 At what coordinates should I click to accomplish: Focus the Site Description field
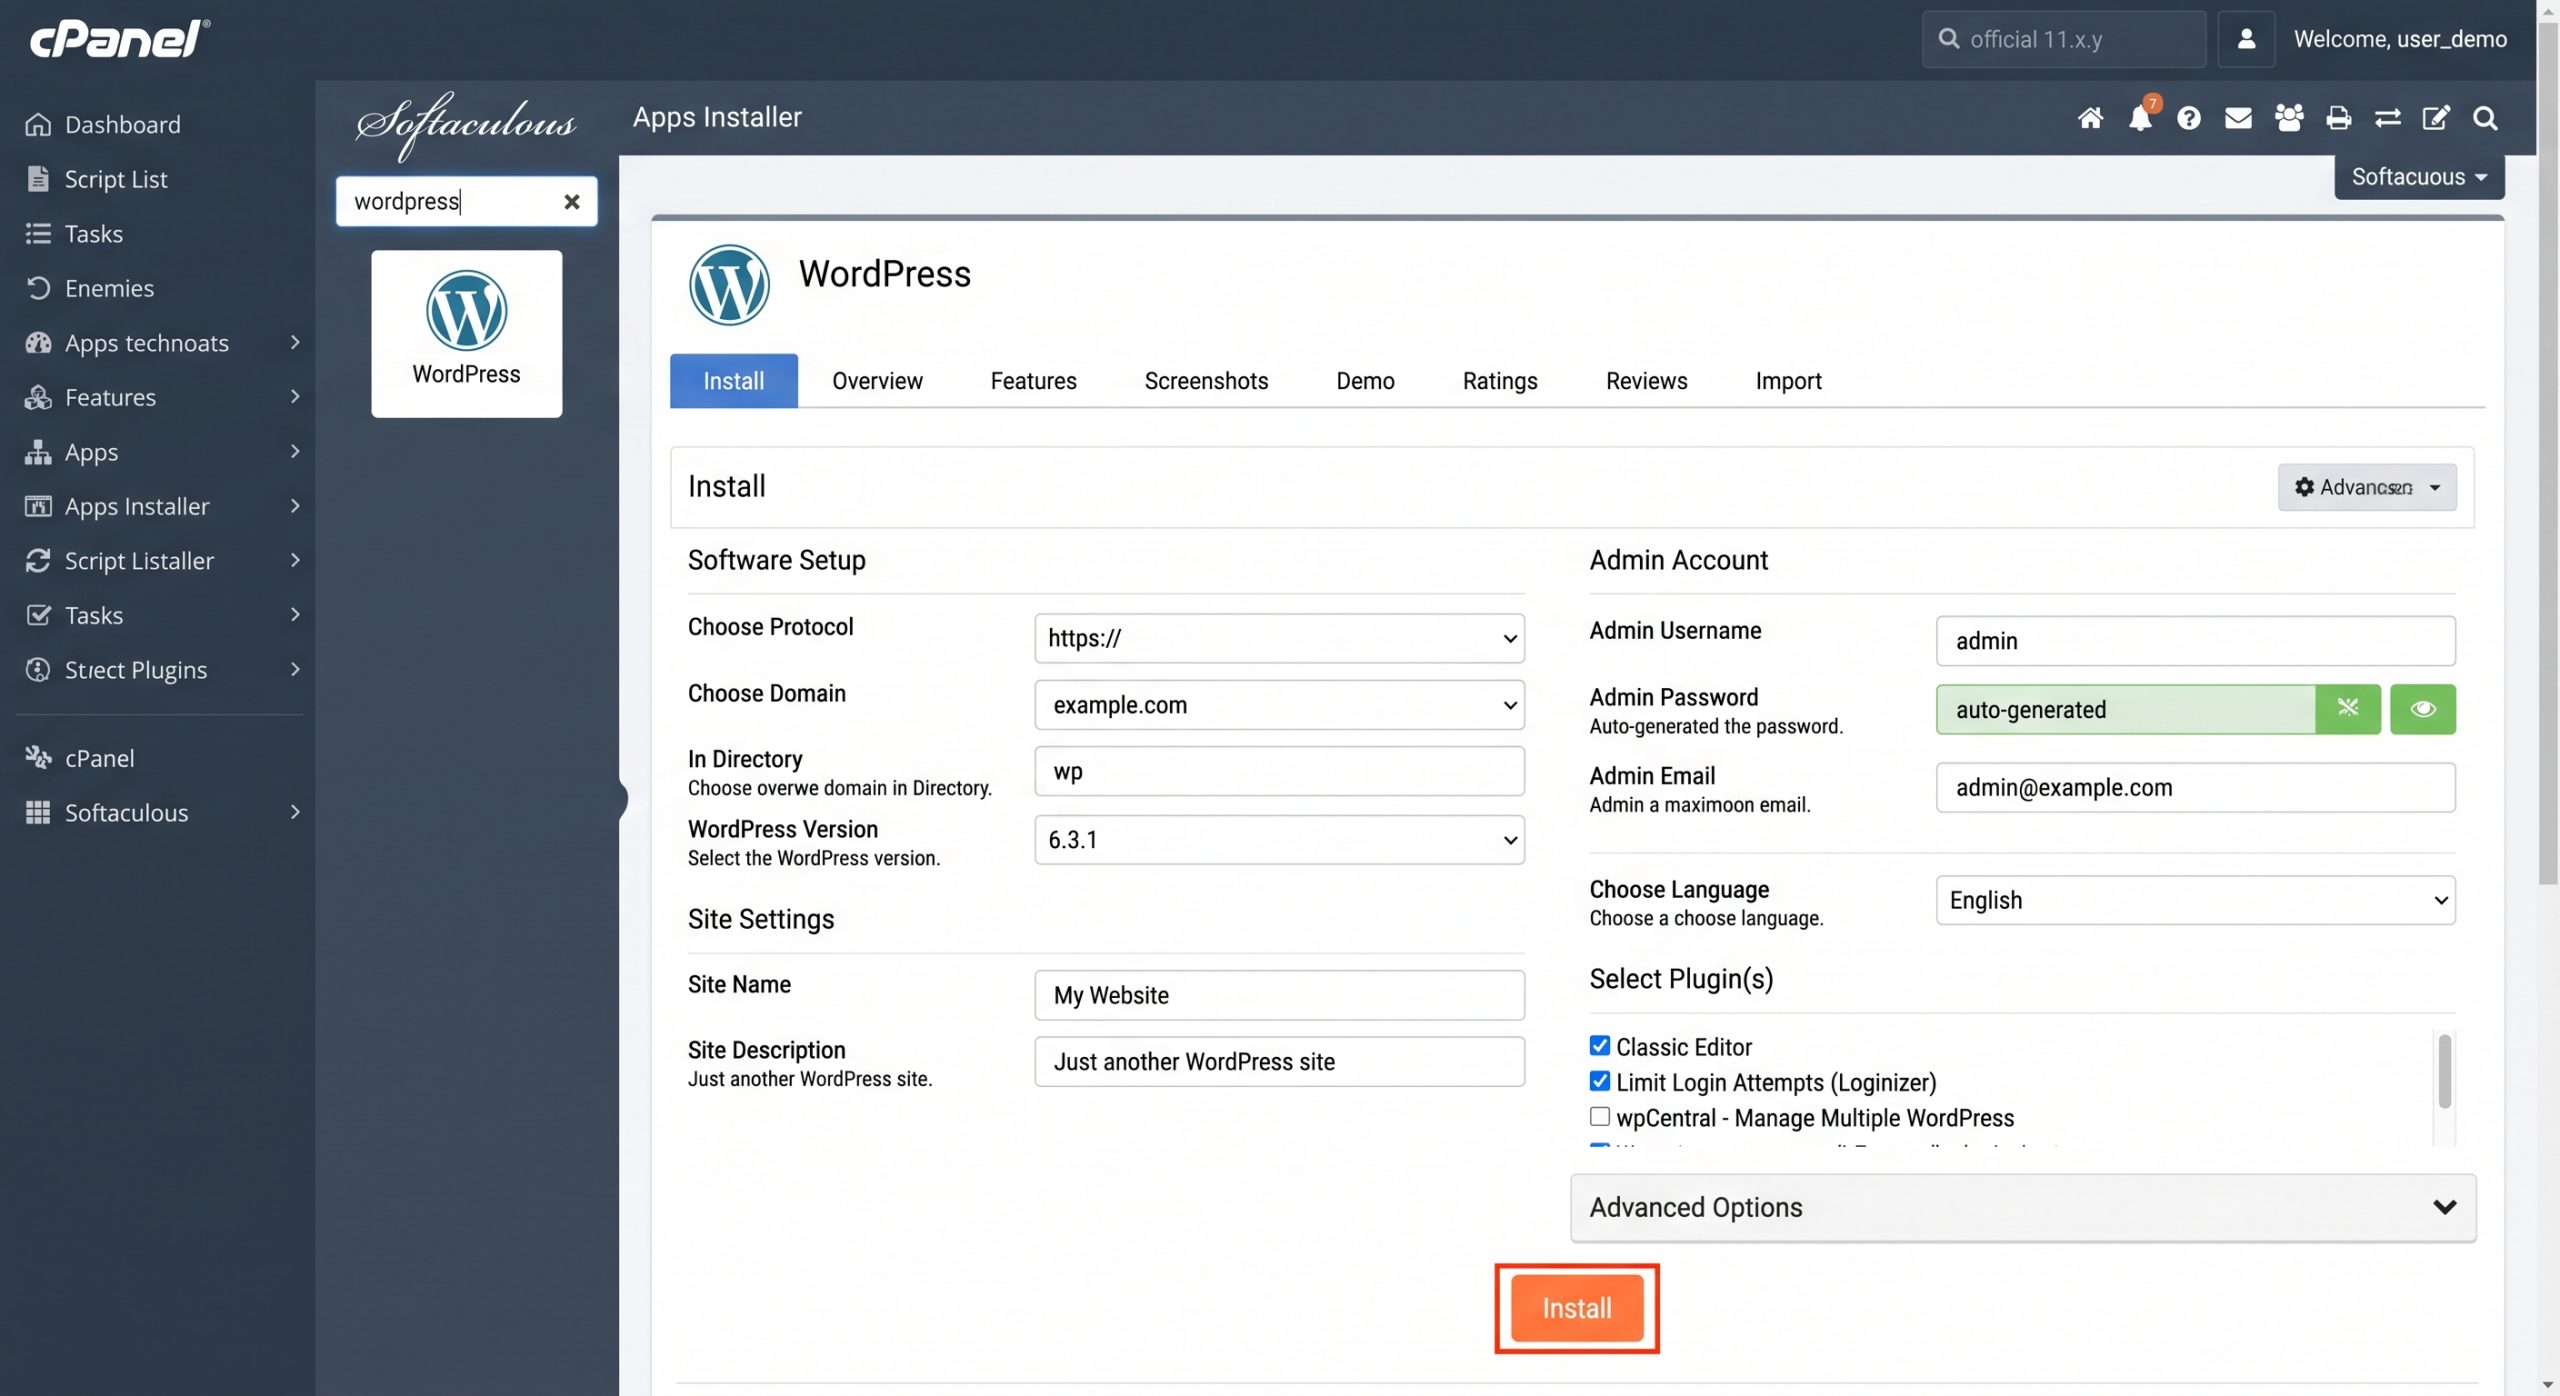(x=1279, y=1062)
